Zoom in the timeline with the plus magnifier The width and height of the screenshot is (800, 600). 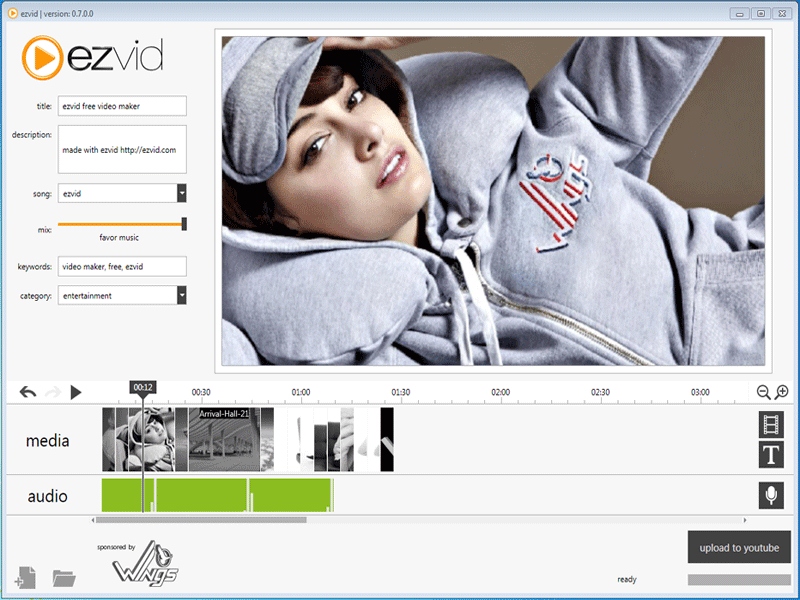782,393
